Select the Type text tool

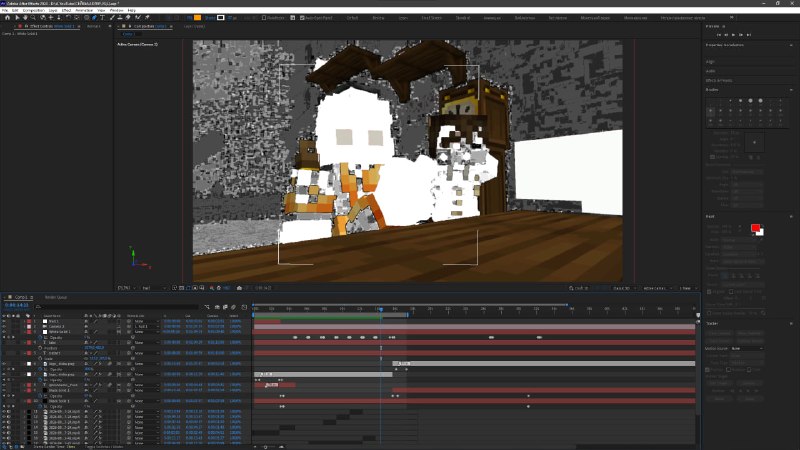click(103, 17)
